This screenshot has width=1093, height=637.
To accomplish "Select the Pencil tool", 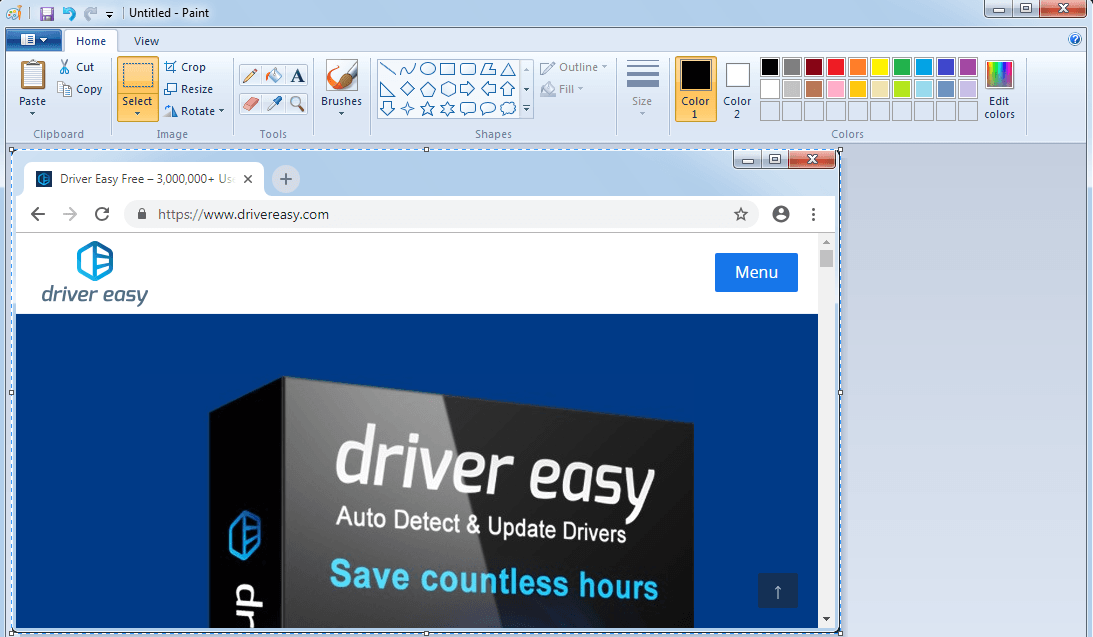I will pyautogui.click(x=250, y=76).
